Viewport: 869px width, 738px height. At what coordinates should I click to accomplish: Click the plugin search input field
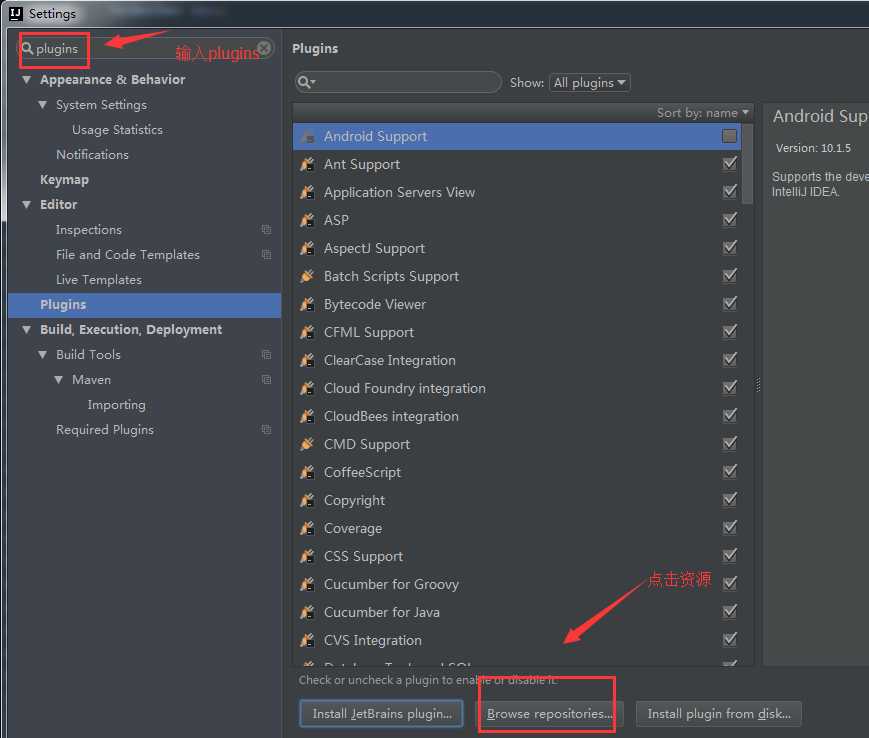[398, 83]
